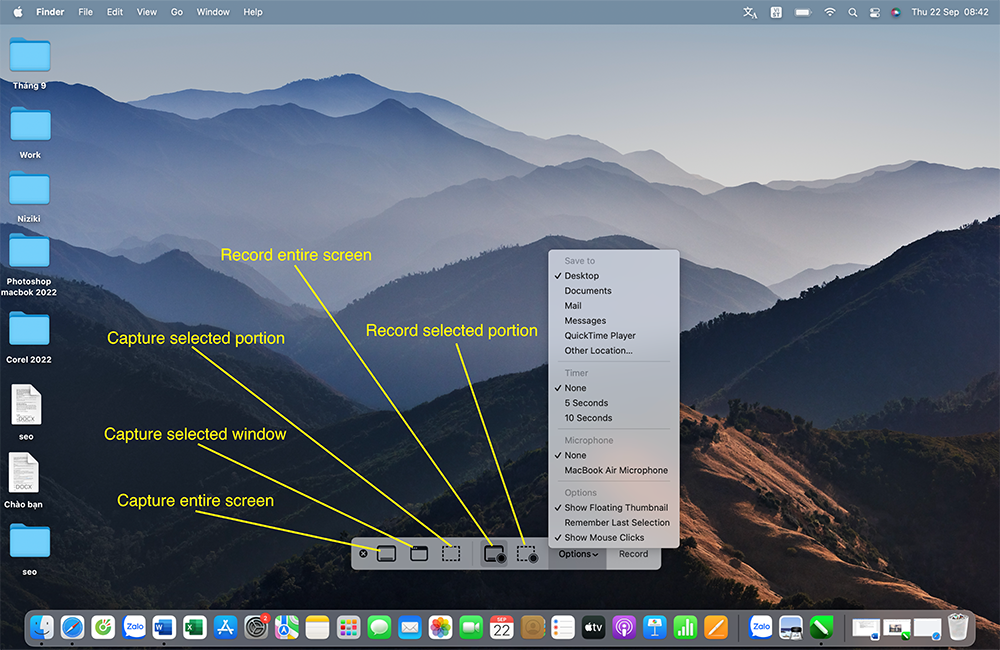Open Podcasts from the Dock
The width and height of the screenshot is (1000, 650).
point(624,628)
